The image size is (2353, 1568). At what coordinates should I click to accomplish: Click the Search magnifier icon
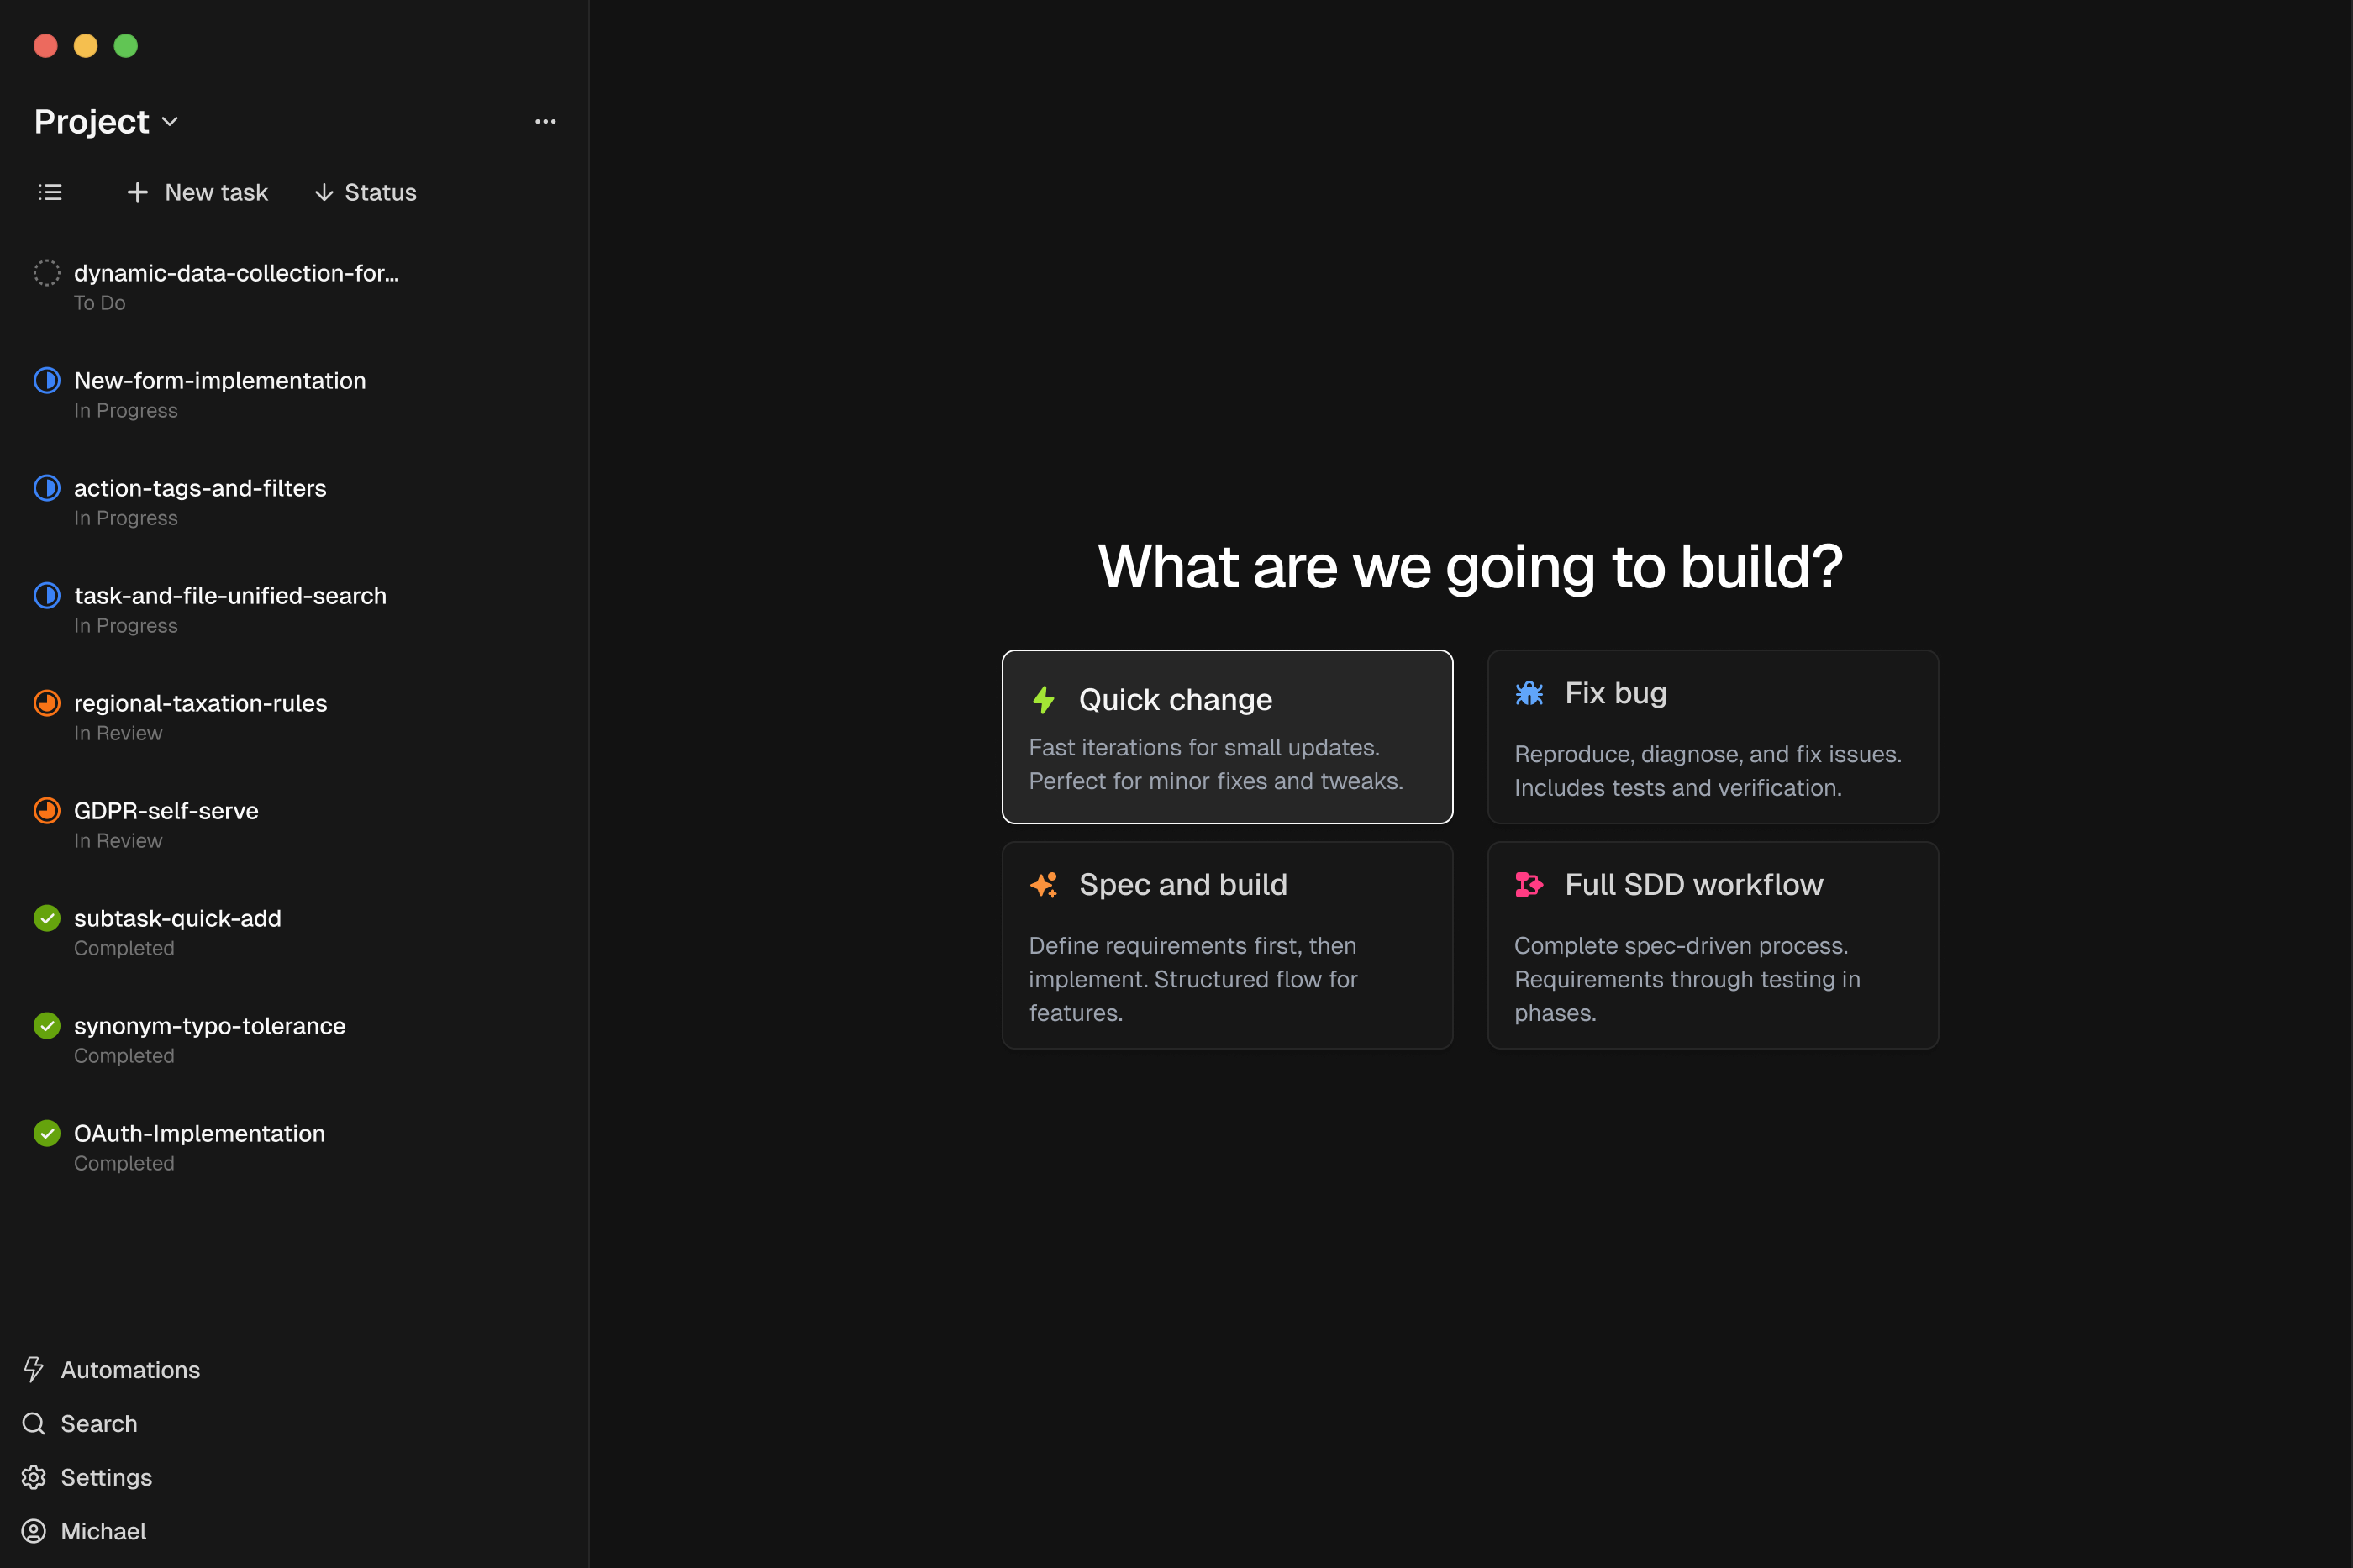pyautogui.click(x=34, y=1423)
